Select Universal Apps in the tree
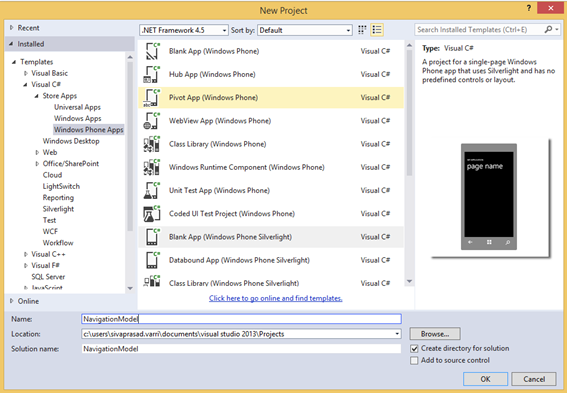Viewport: 567px width, 393px height. tap(77, 107)
